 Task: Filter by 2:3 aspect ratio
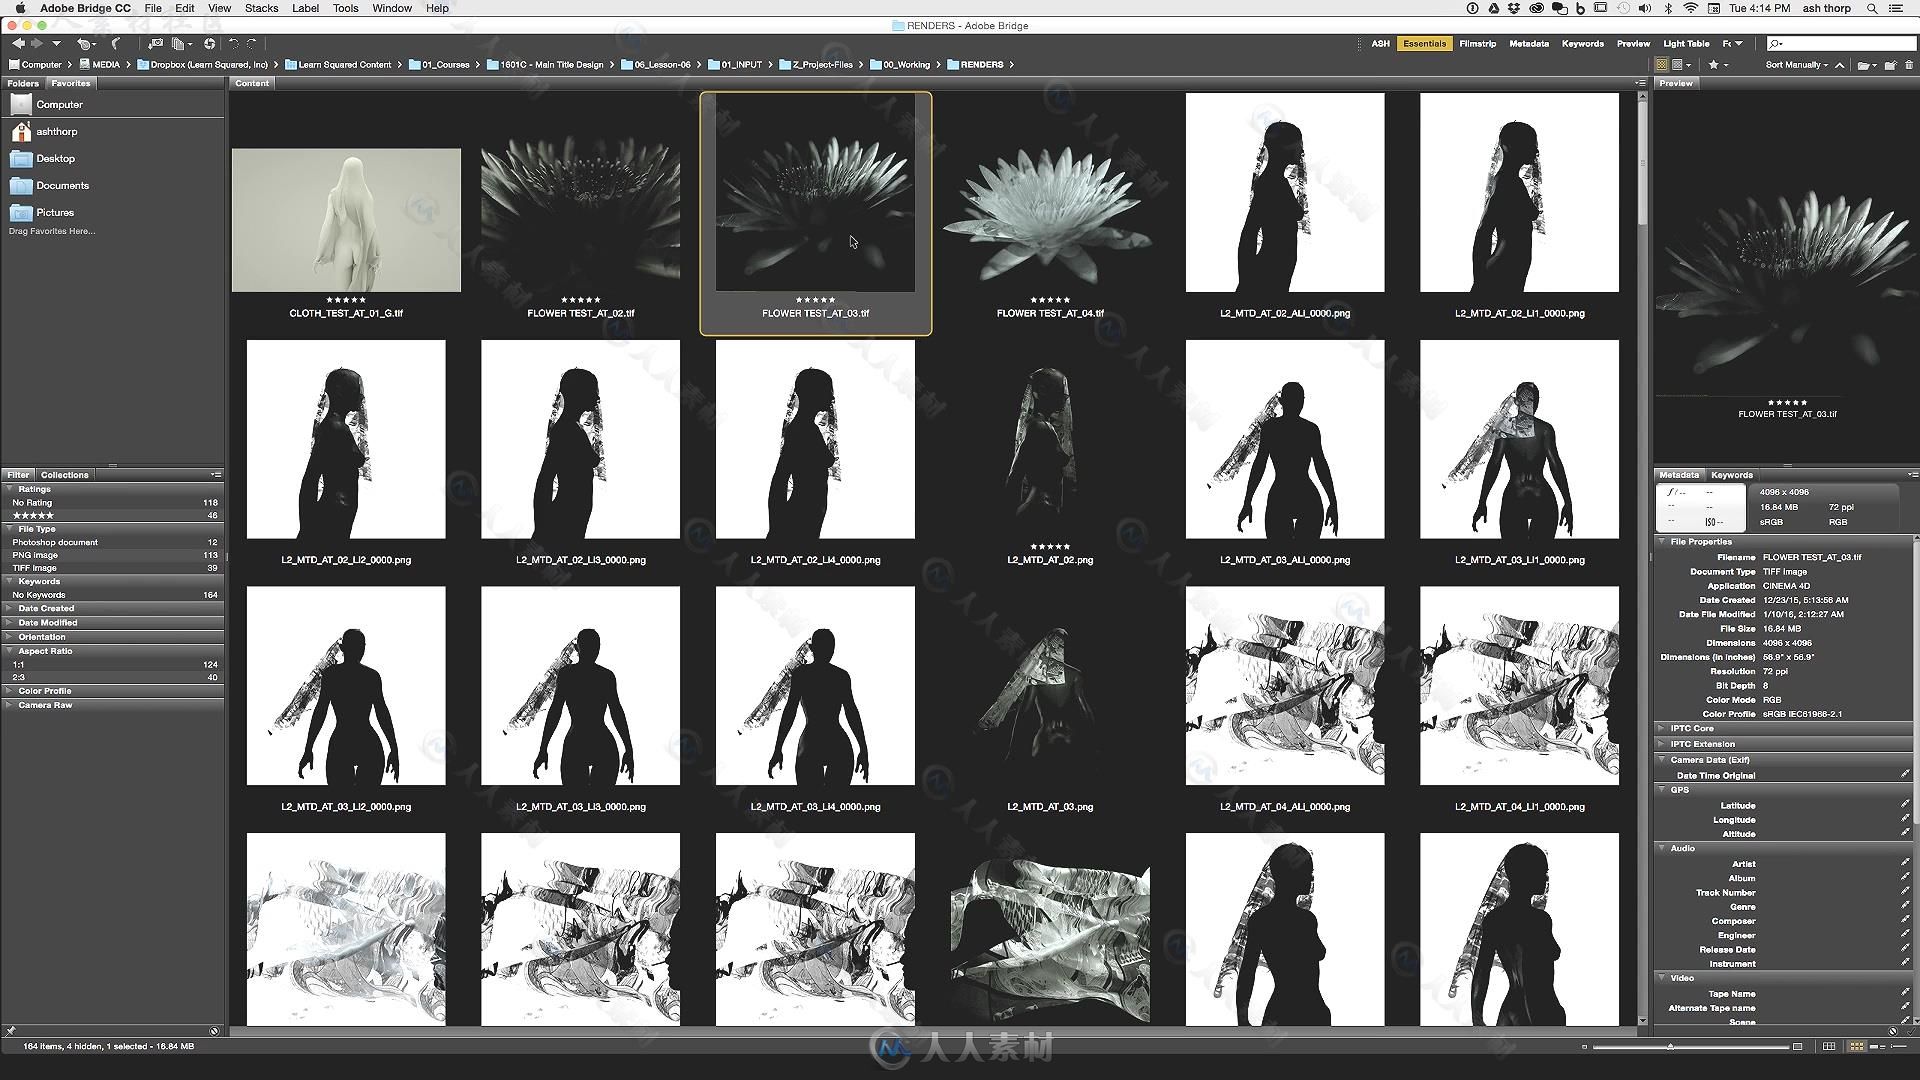[x=112, y=677]
